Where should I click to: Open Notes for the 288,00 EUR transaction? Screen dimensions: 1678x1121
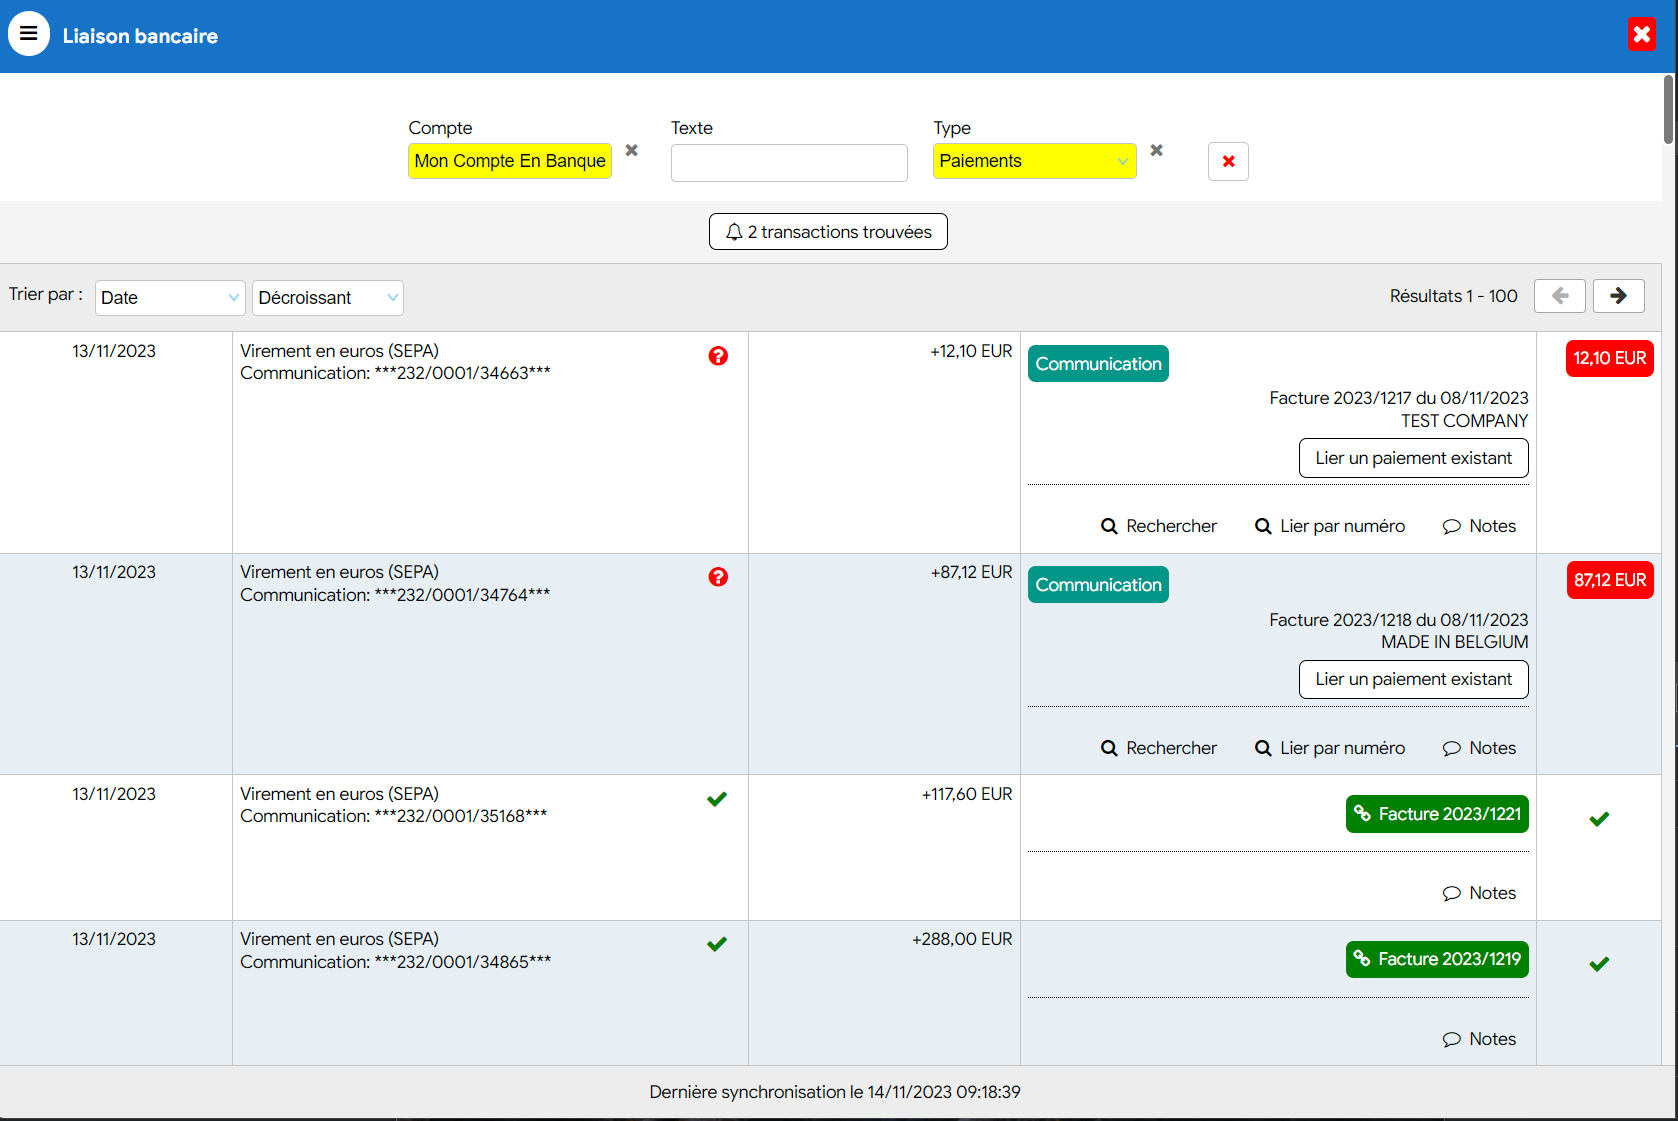pos(1479,1039)
